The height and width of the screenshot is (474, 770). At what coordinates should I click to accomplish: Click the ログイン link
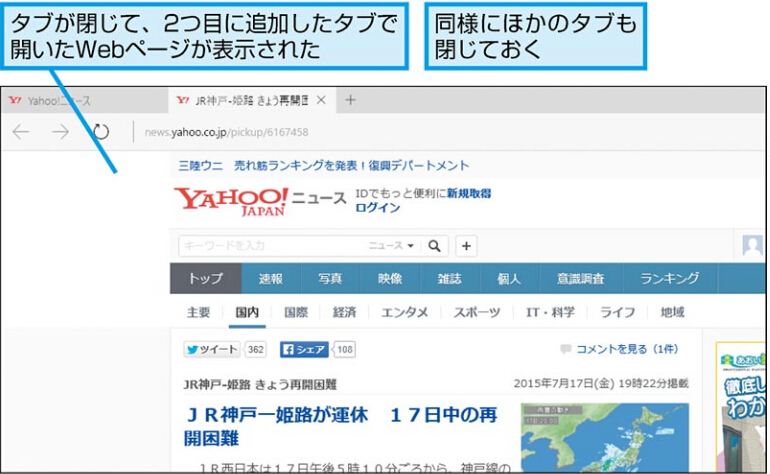coord(378,208)
